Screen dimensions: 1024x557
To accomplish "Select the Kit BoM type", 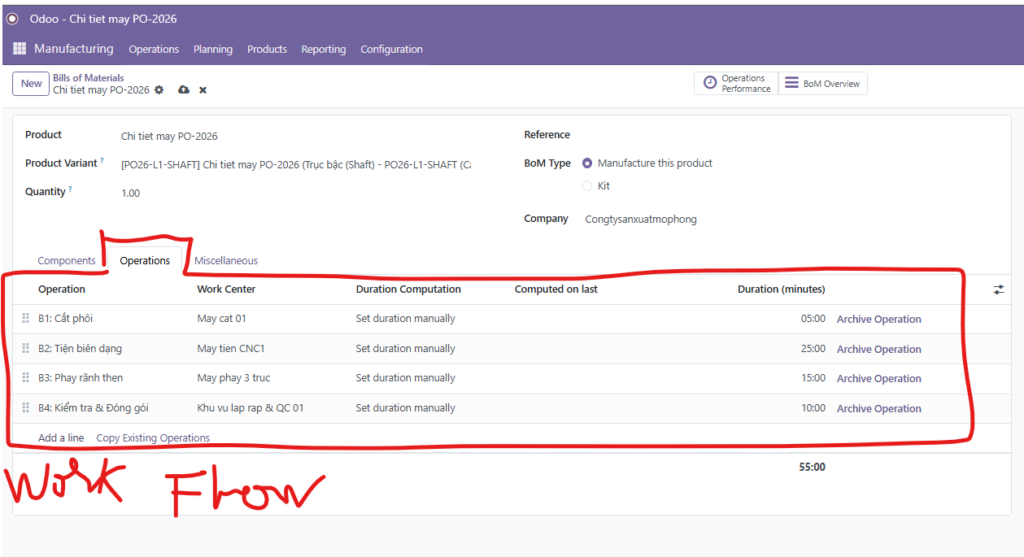I will [x=587, y=186].
